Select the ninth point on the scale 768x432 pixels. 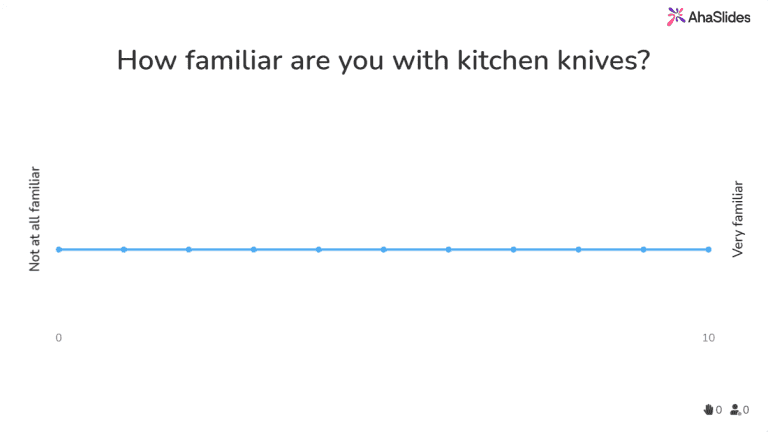tap(579, 249)
